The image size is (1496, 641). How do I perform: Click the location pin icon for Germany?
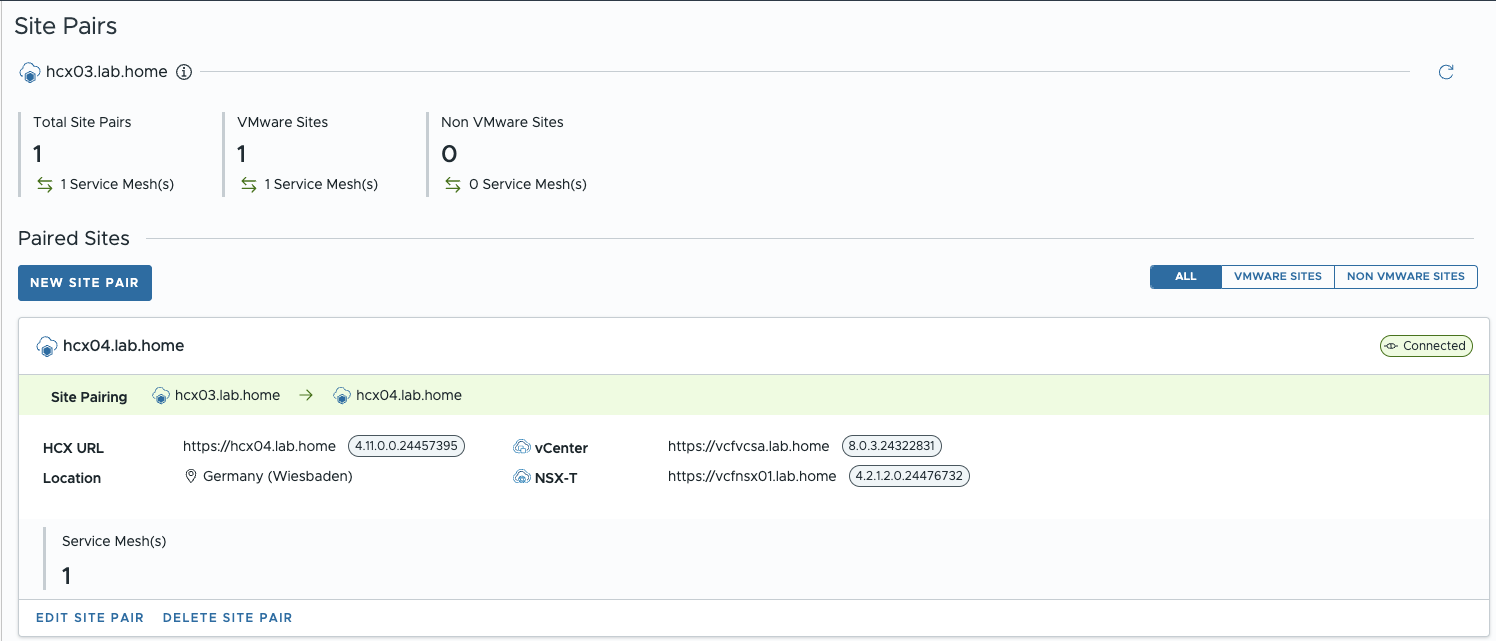[x=190, y=476]
